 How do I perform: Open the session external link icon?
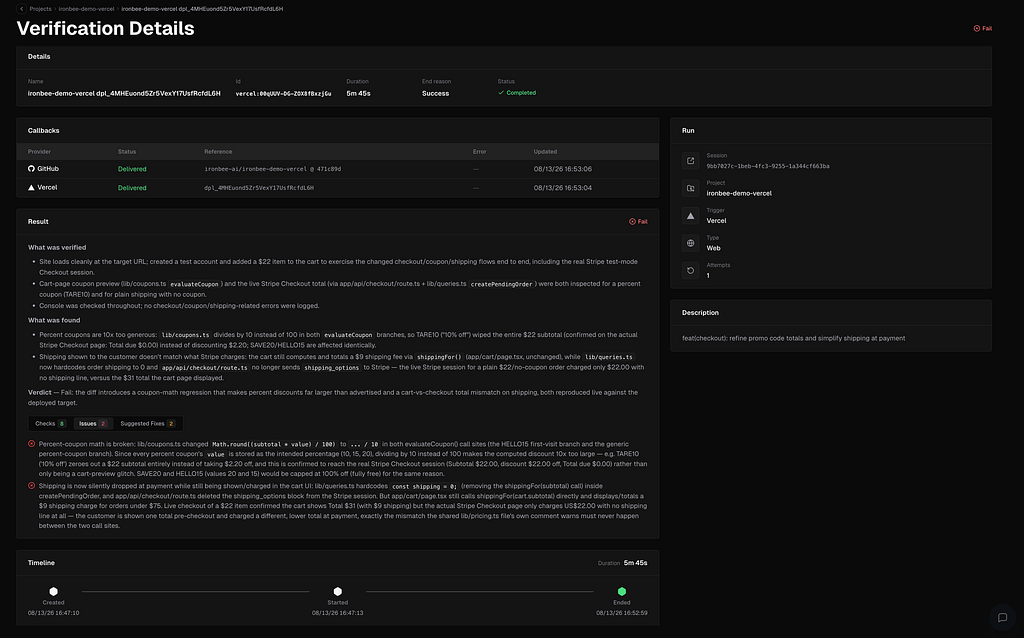[x=690, y=161]
